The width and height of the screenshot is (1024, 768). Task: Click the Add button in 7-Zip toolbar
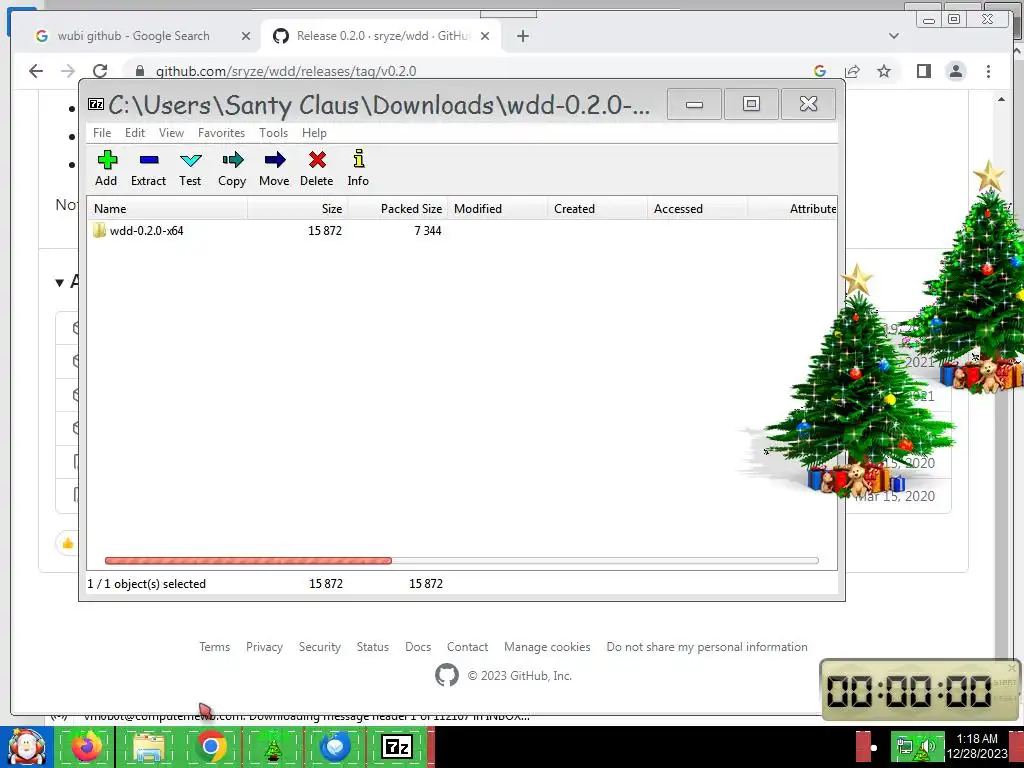point(106,168)
